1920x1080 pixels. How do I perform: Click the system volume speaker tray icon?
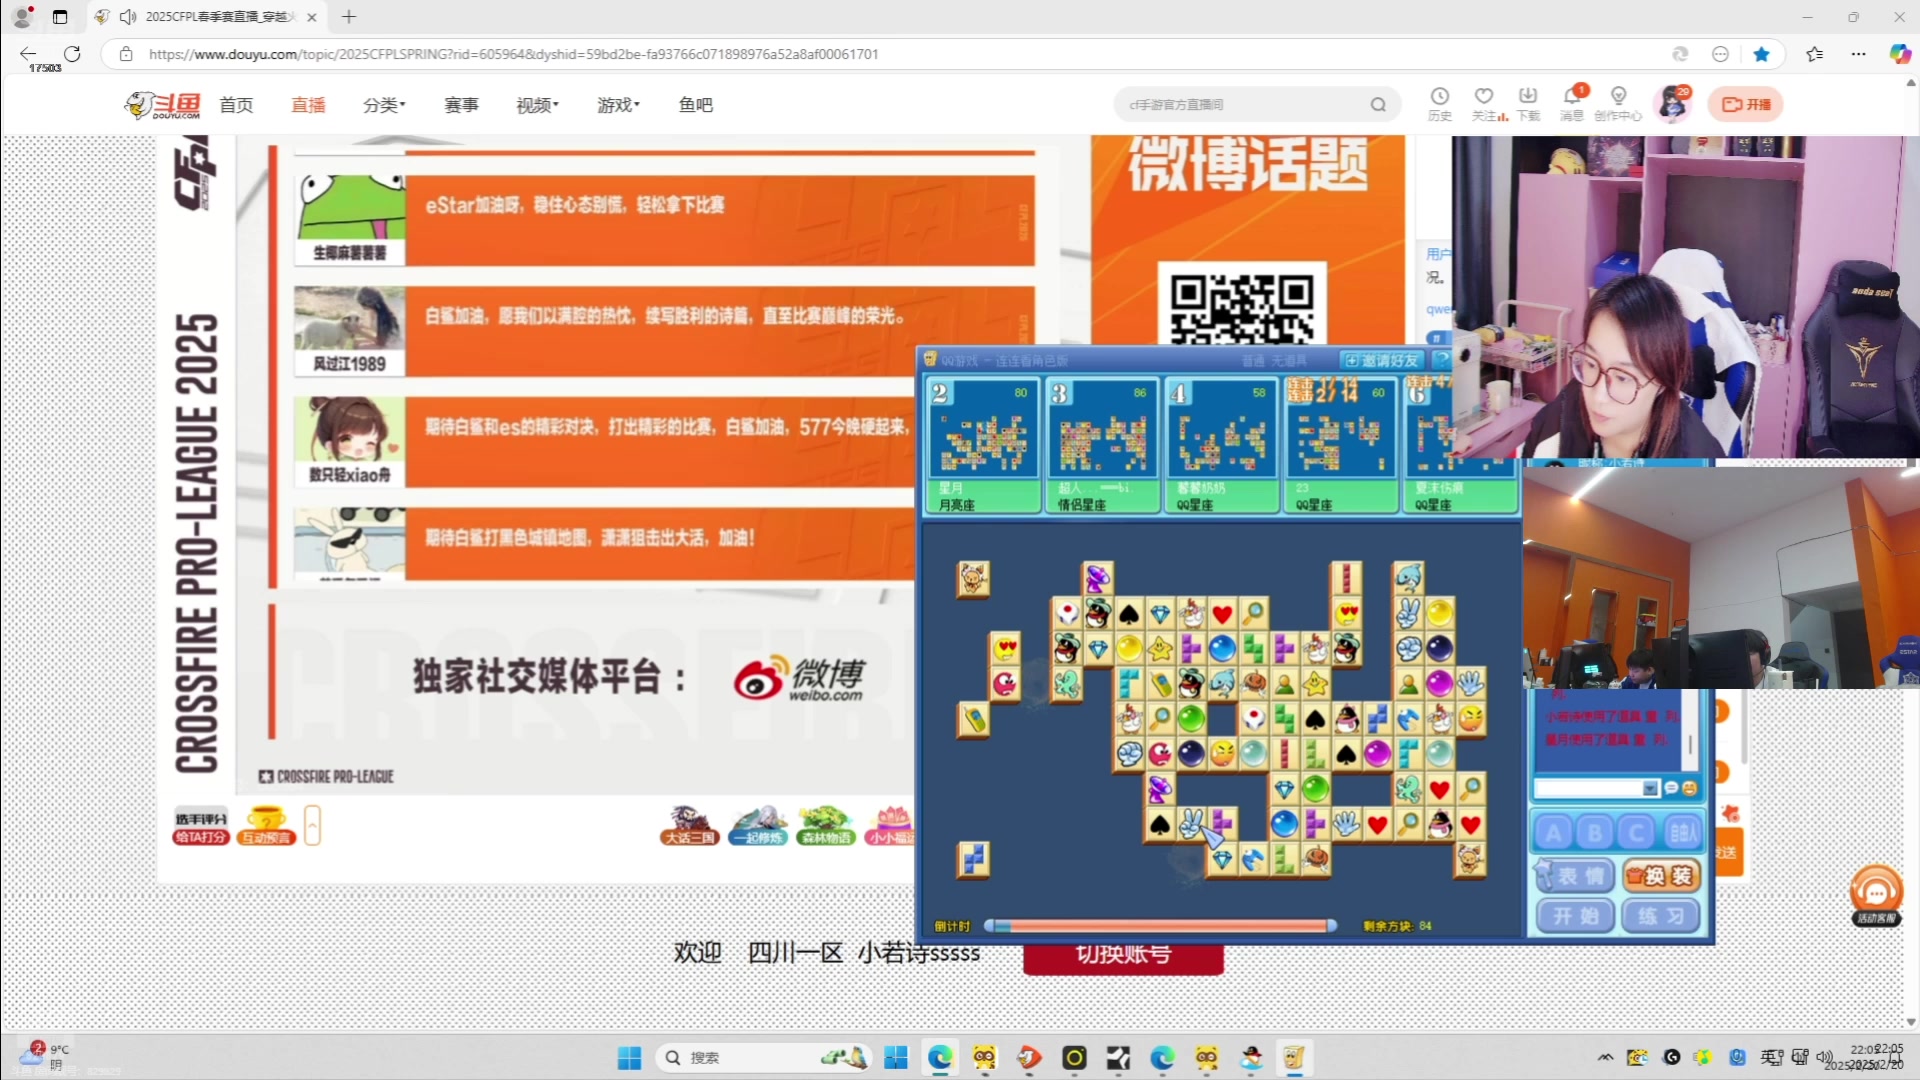click(x=1824, y=1057)
